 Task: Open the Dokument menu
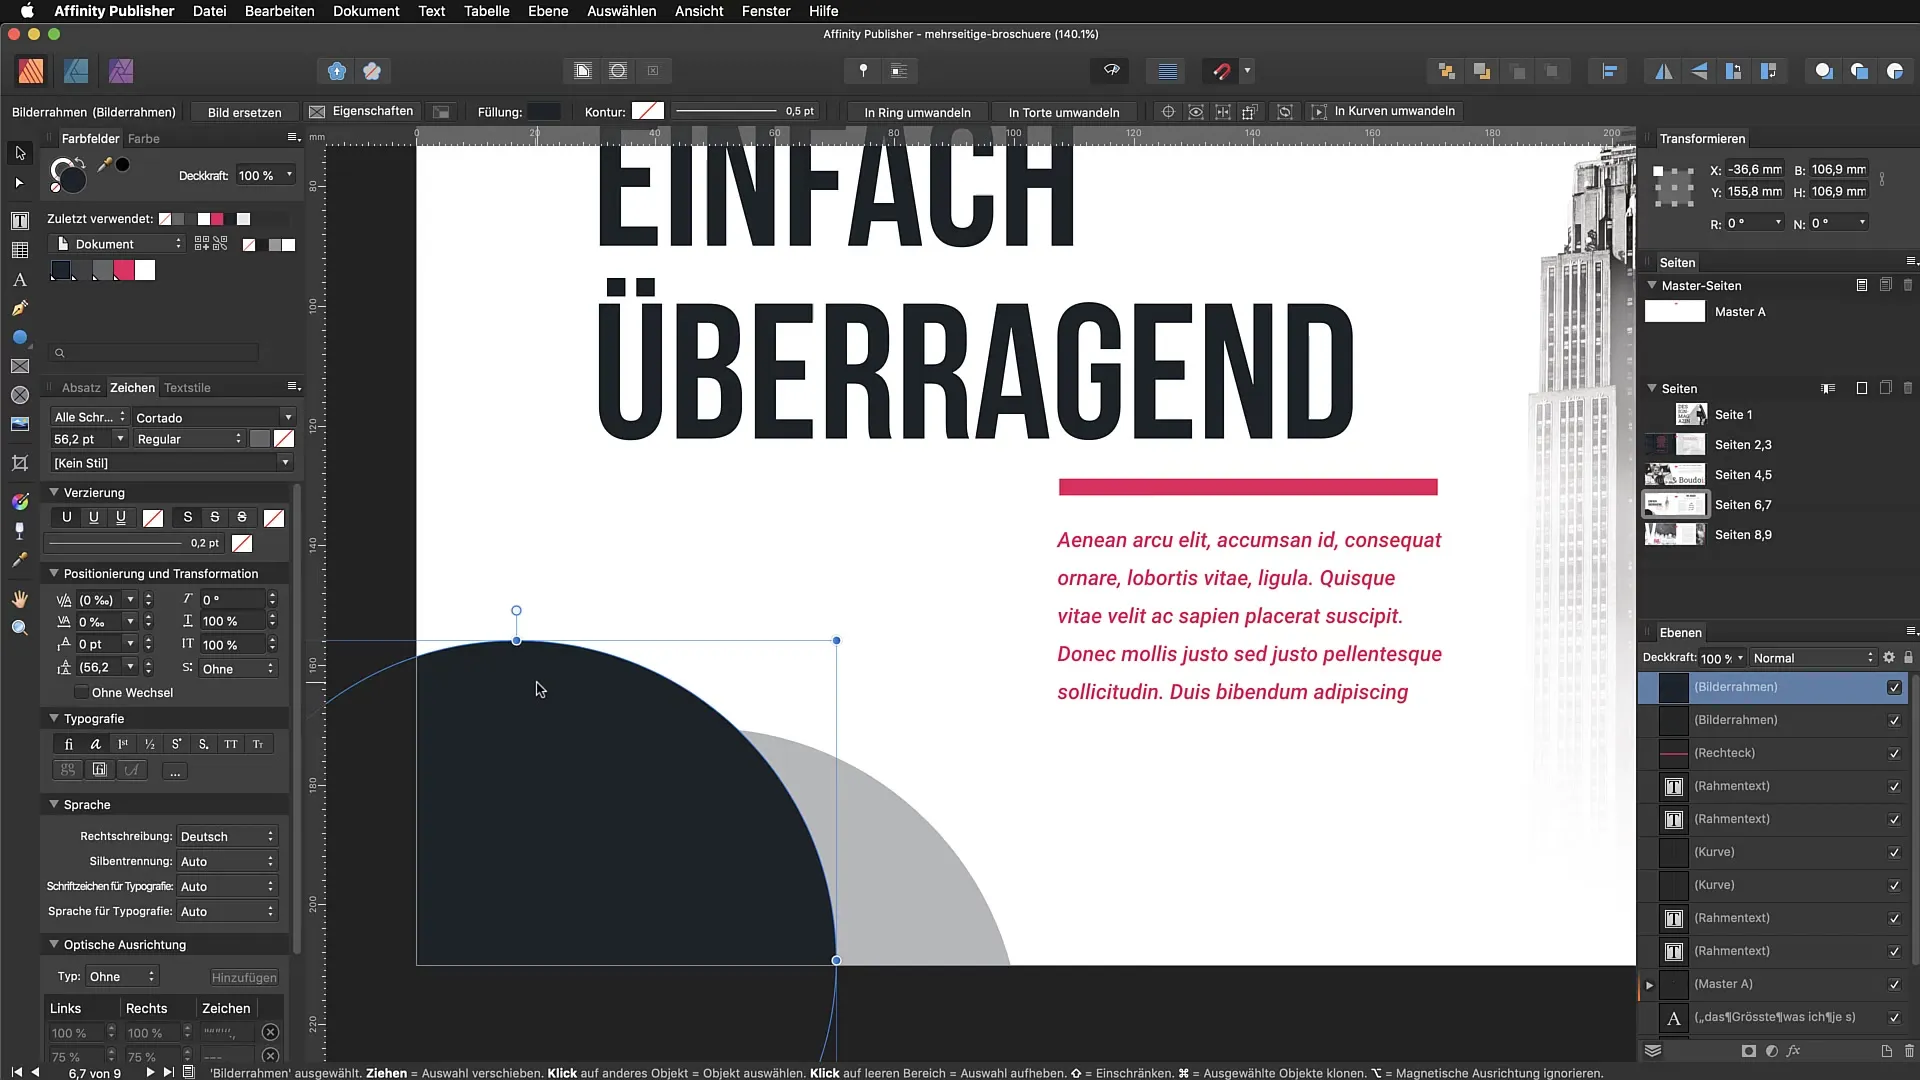[366, 11]
